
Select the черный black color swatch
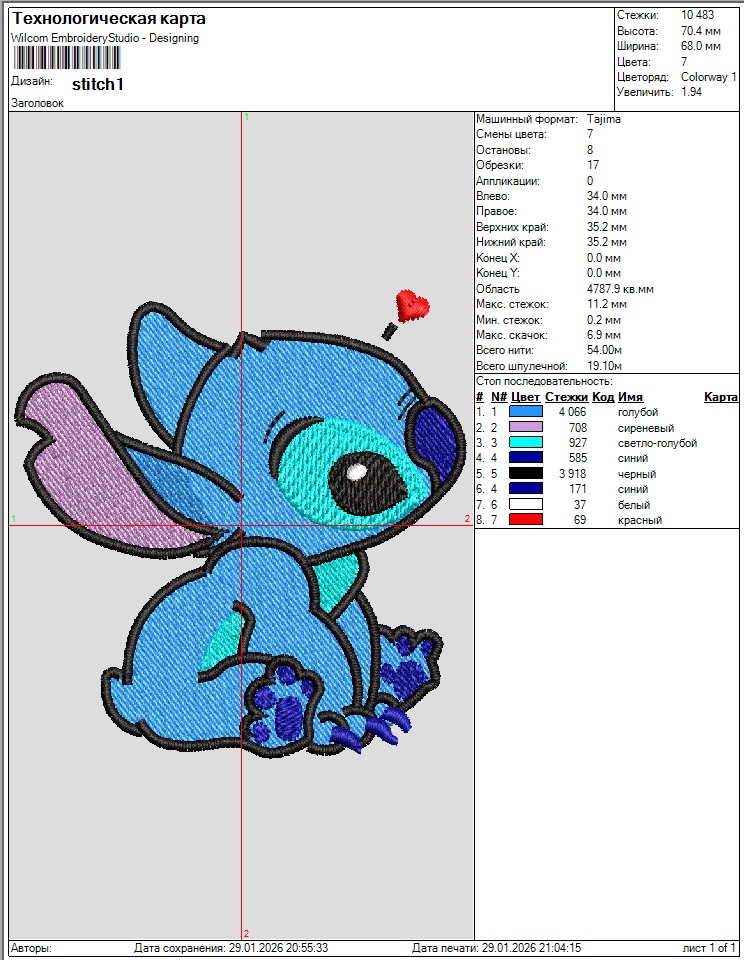526,473
